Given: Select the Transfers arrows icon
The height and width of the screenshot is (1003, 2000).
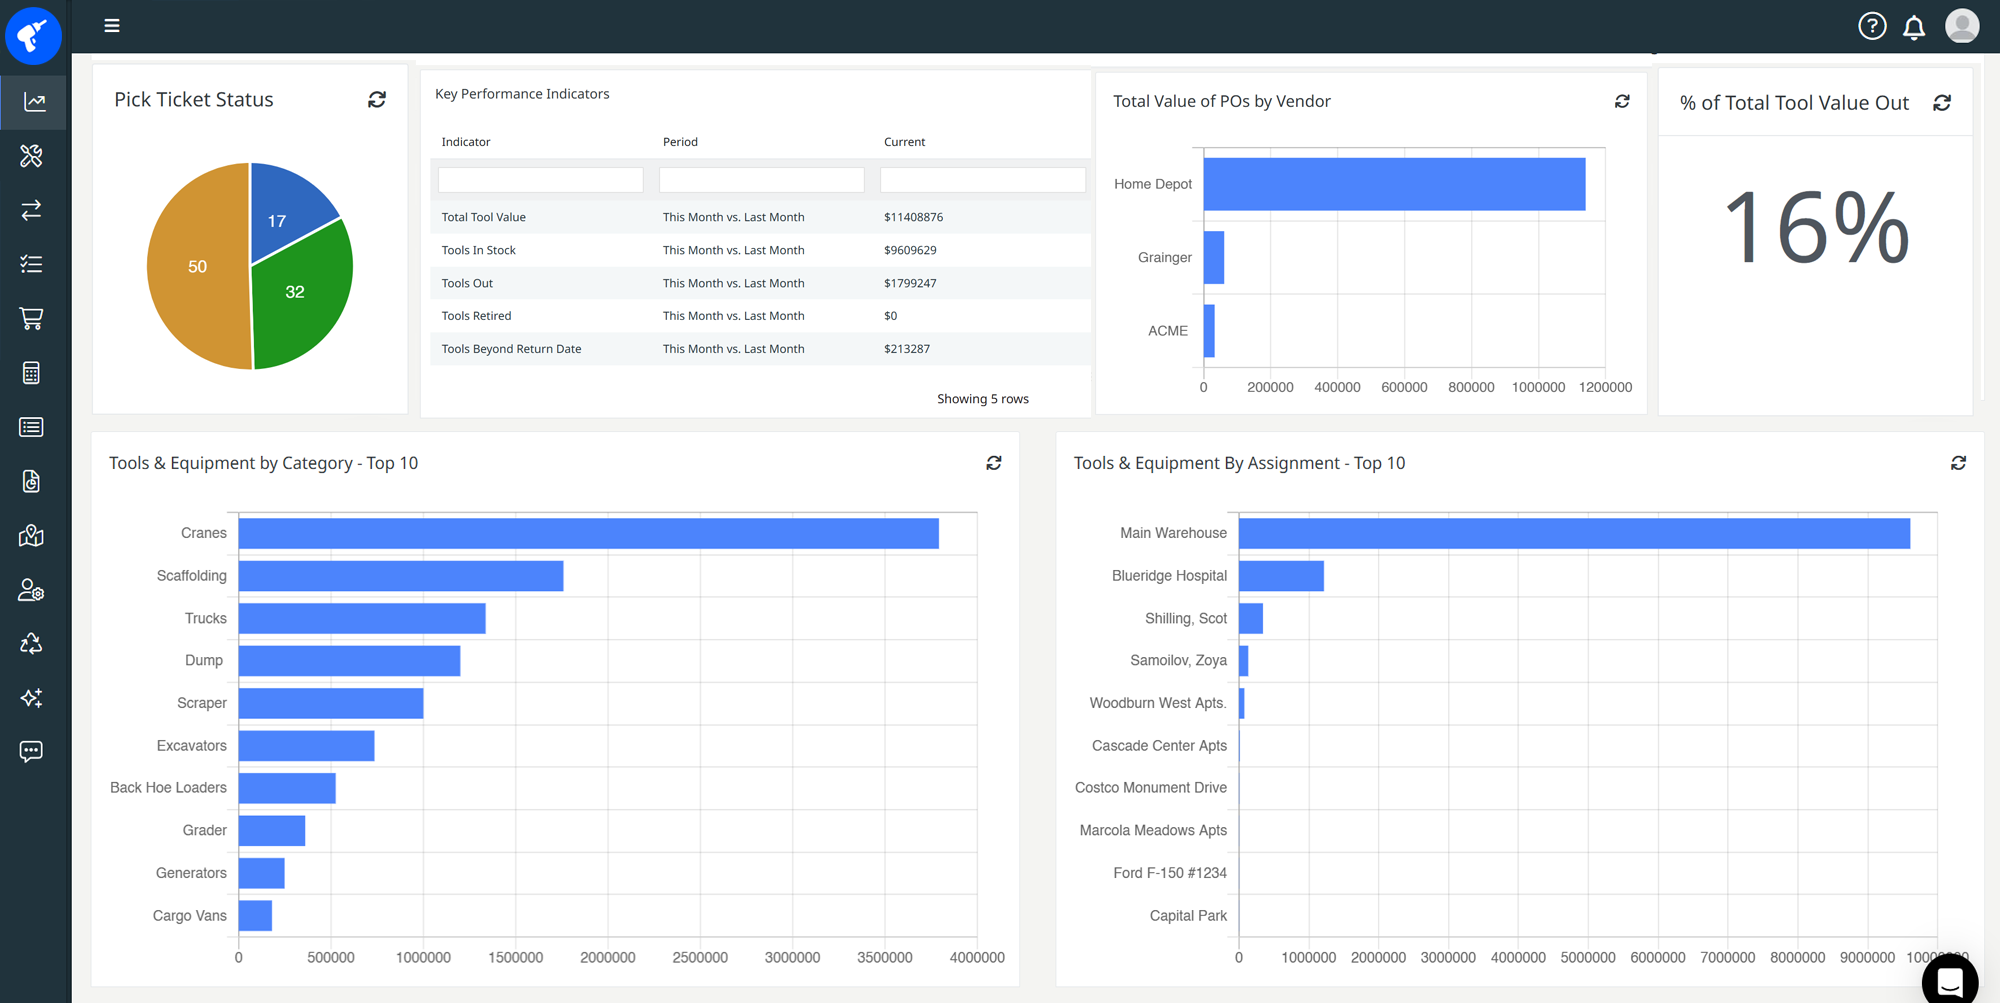Looking at the screenshot, I should [x=31, y=210].
